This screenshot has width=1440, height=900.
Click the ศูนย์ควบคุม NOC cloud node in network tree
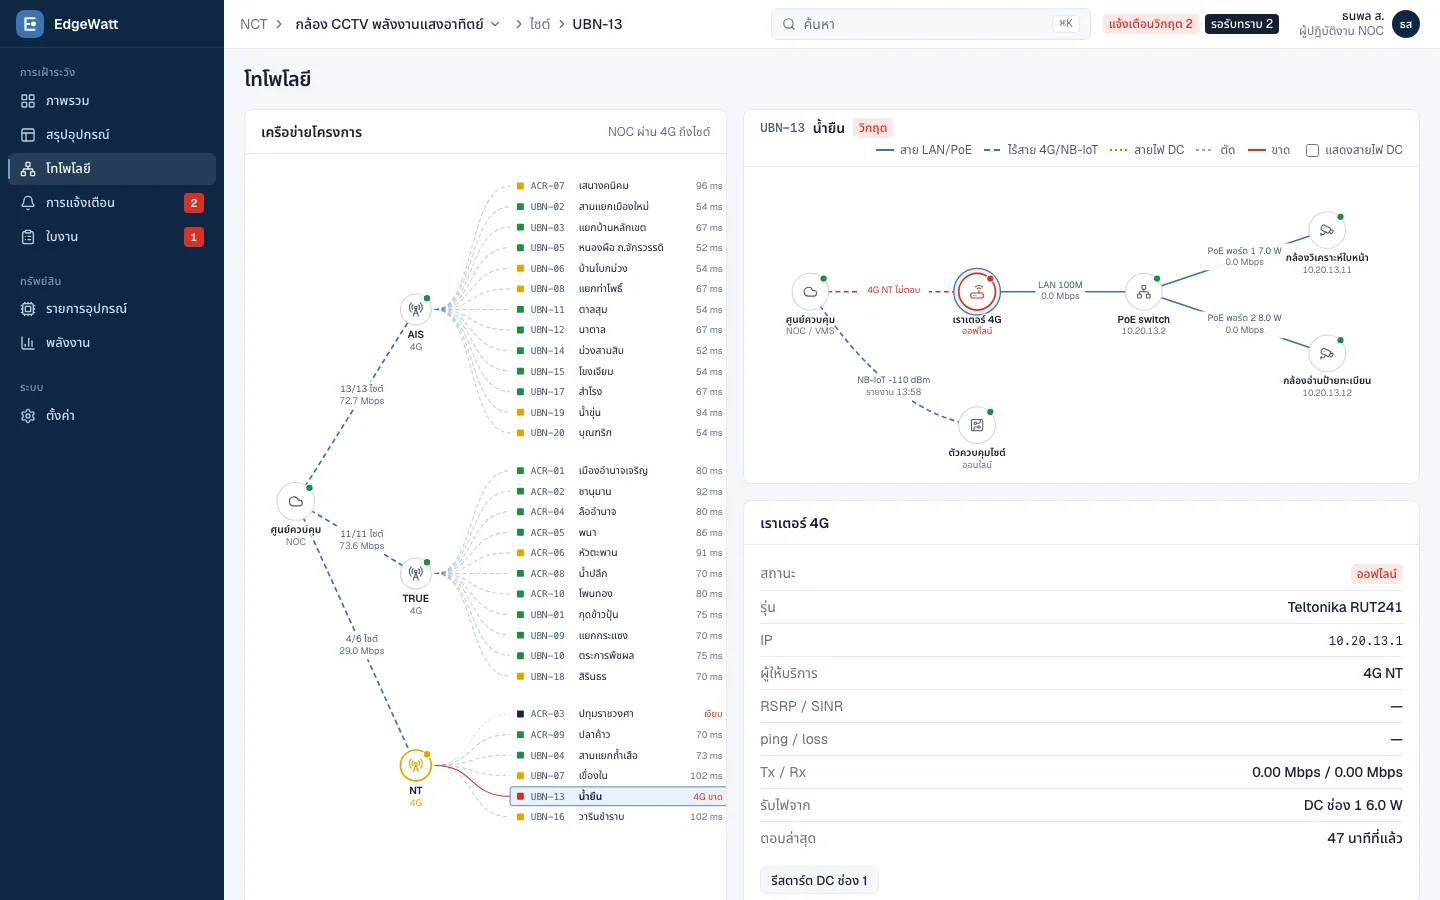tap(296, 501)
